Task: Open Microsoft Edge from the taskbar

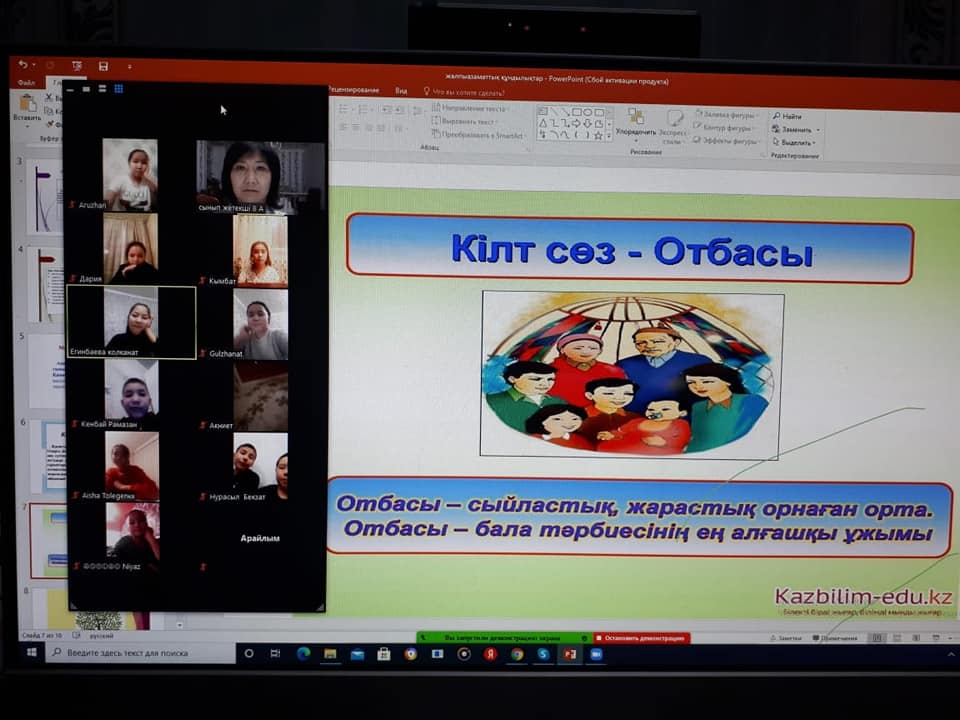Action: coord(303,654)
